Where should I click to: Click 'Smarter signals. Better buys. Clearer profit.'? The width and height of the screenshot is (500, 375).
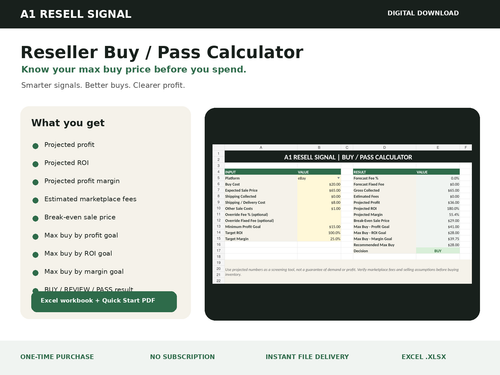(103, 85)
